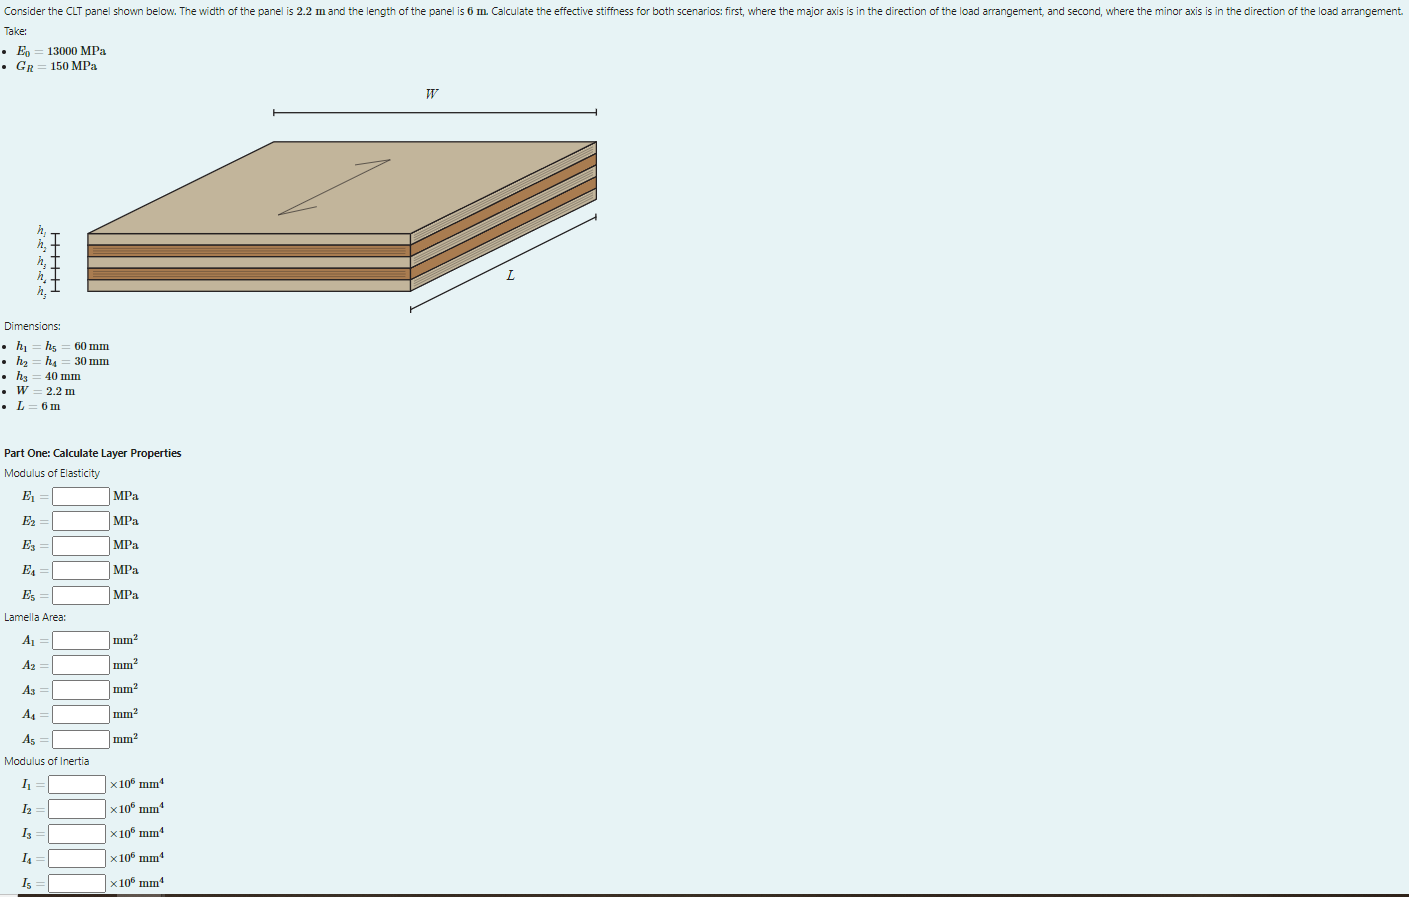Click the CLT panel diagram image

(340, 210)
